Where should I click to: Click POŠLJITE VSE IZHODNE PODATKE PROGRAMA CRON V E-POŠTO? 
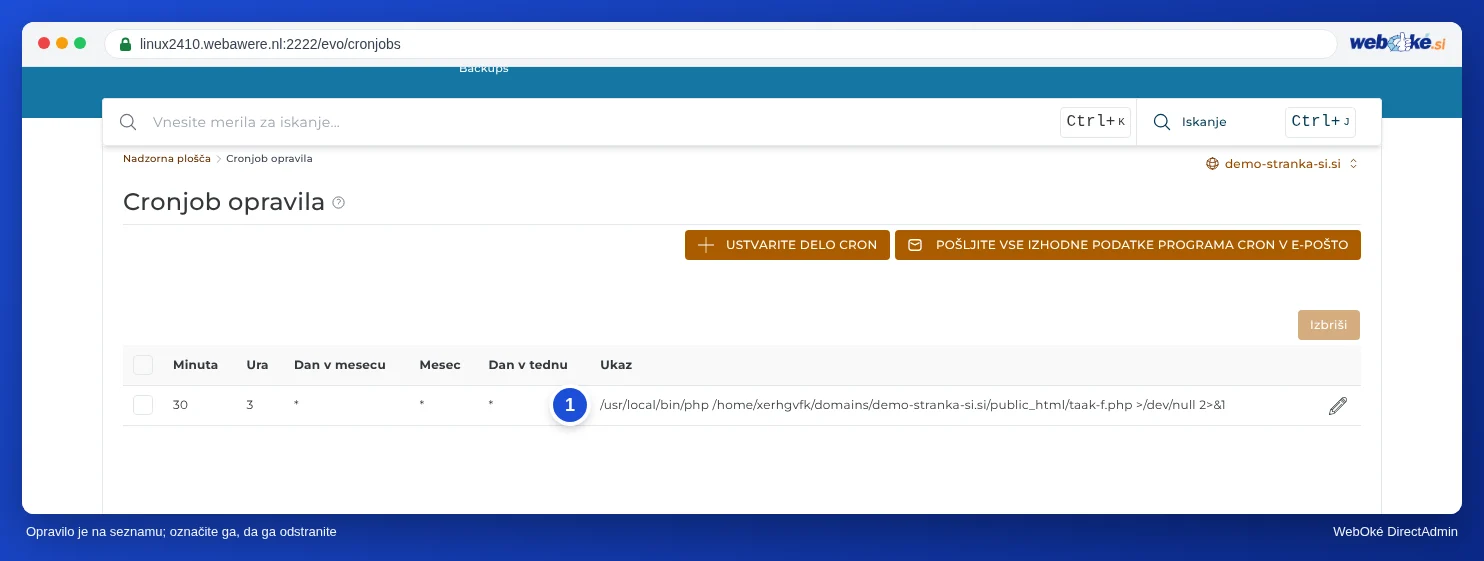point(1128,245)
